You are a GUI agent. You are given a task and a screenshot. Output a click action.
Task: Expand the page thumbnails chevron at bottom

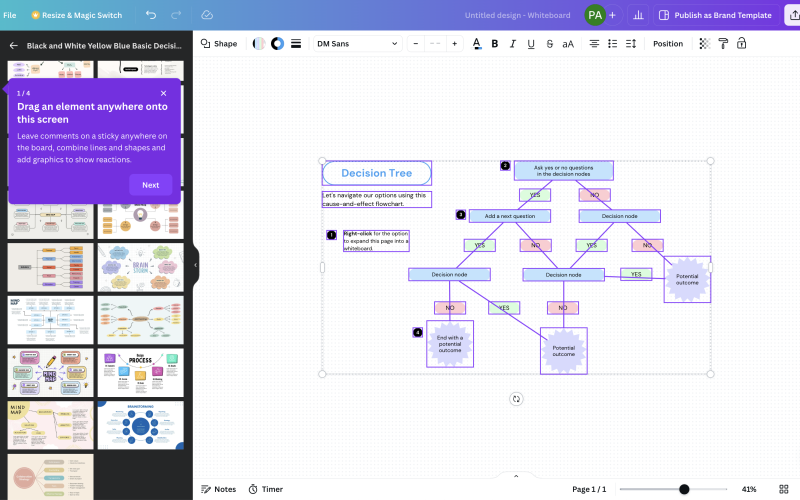click(516, 476)
